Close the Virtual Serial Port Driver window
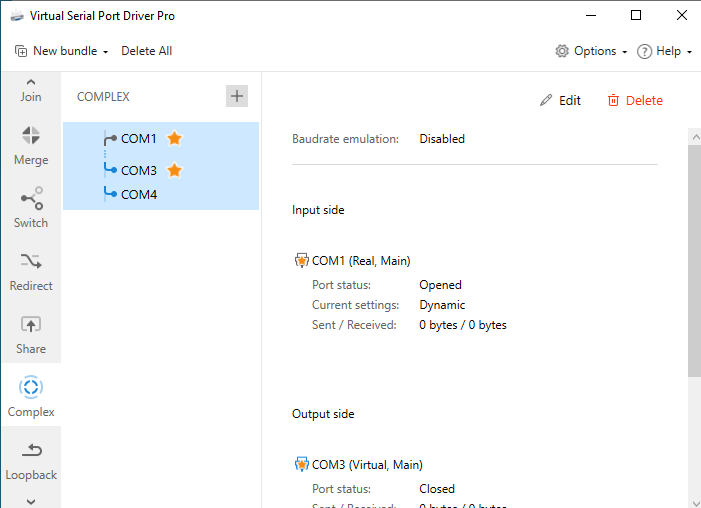Image resolution: width=701 pixels, height=508 pixels. [681, 16]
